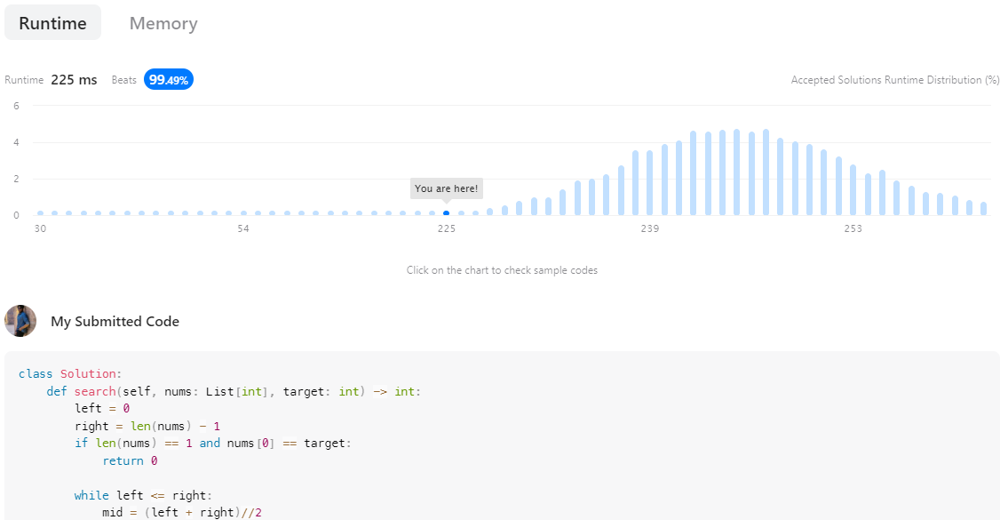
Task: Open the Memory tab
Action: point(163,23)
